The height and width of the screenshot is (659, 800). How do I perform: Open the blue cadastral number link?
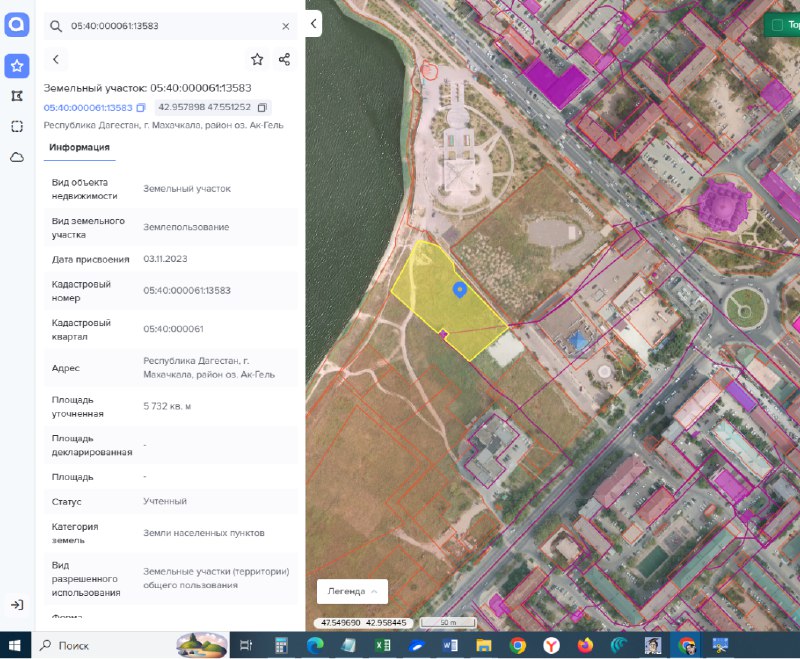88,108
